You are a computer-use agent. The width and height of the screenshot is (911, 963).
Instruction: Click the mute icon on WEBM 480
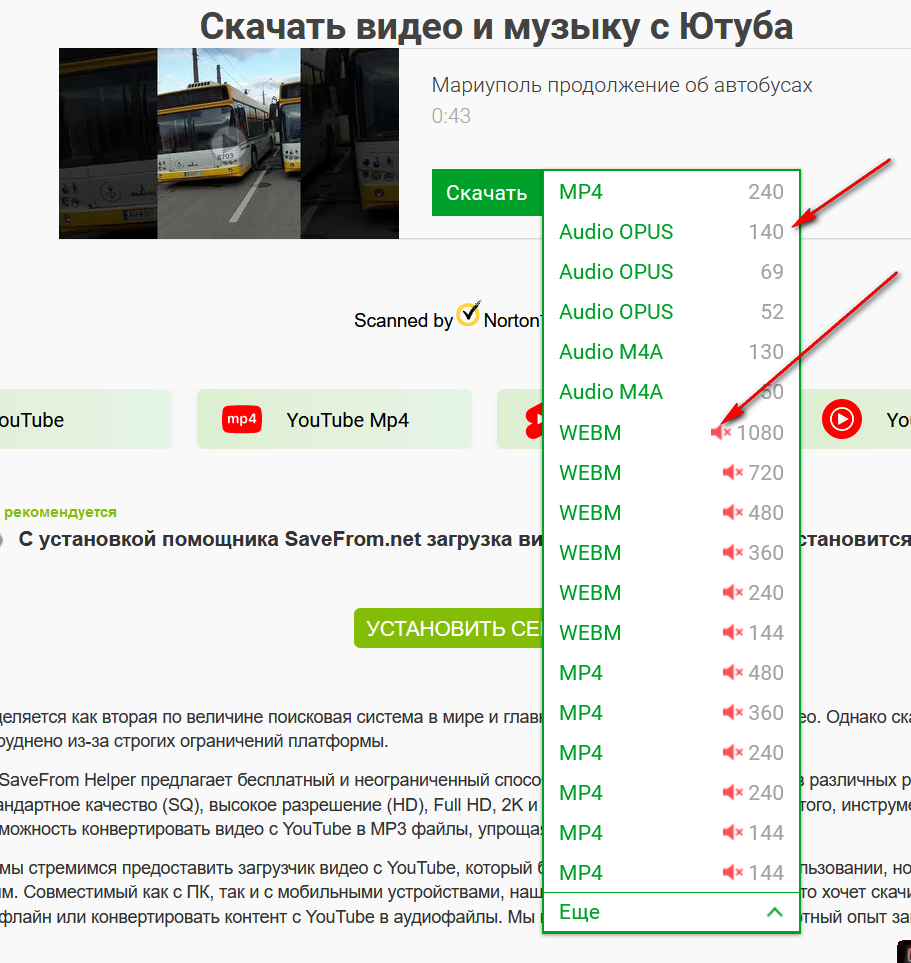pos(733,512)
